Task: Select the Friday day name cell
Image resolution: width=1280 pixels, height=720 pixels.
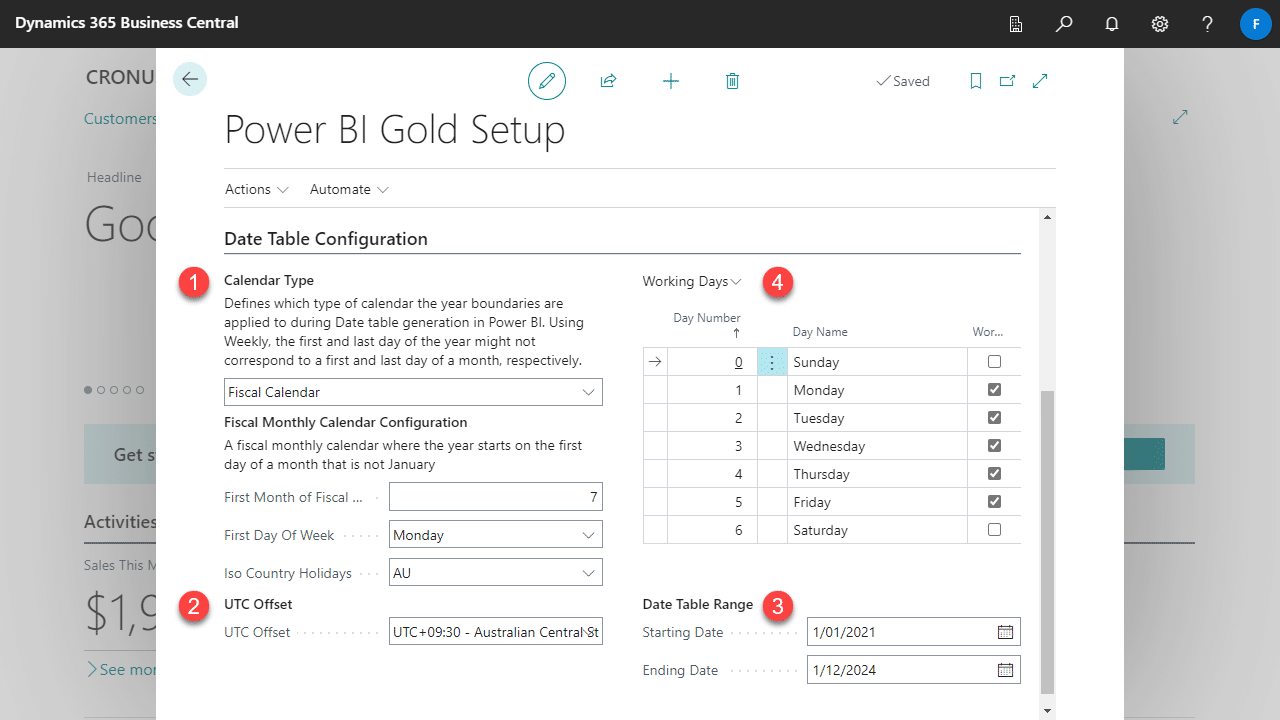Action: pos(878,502)
